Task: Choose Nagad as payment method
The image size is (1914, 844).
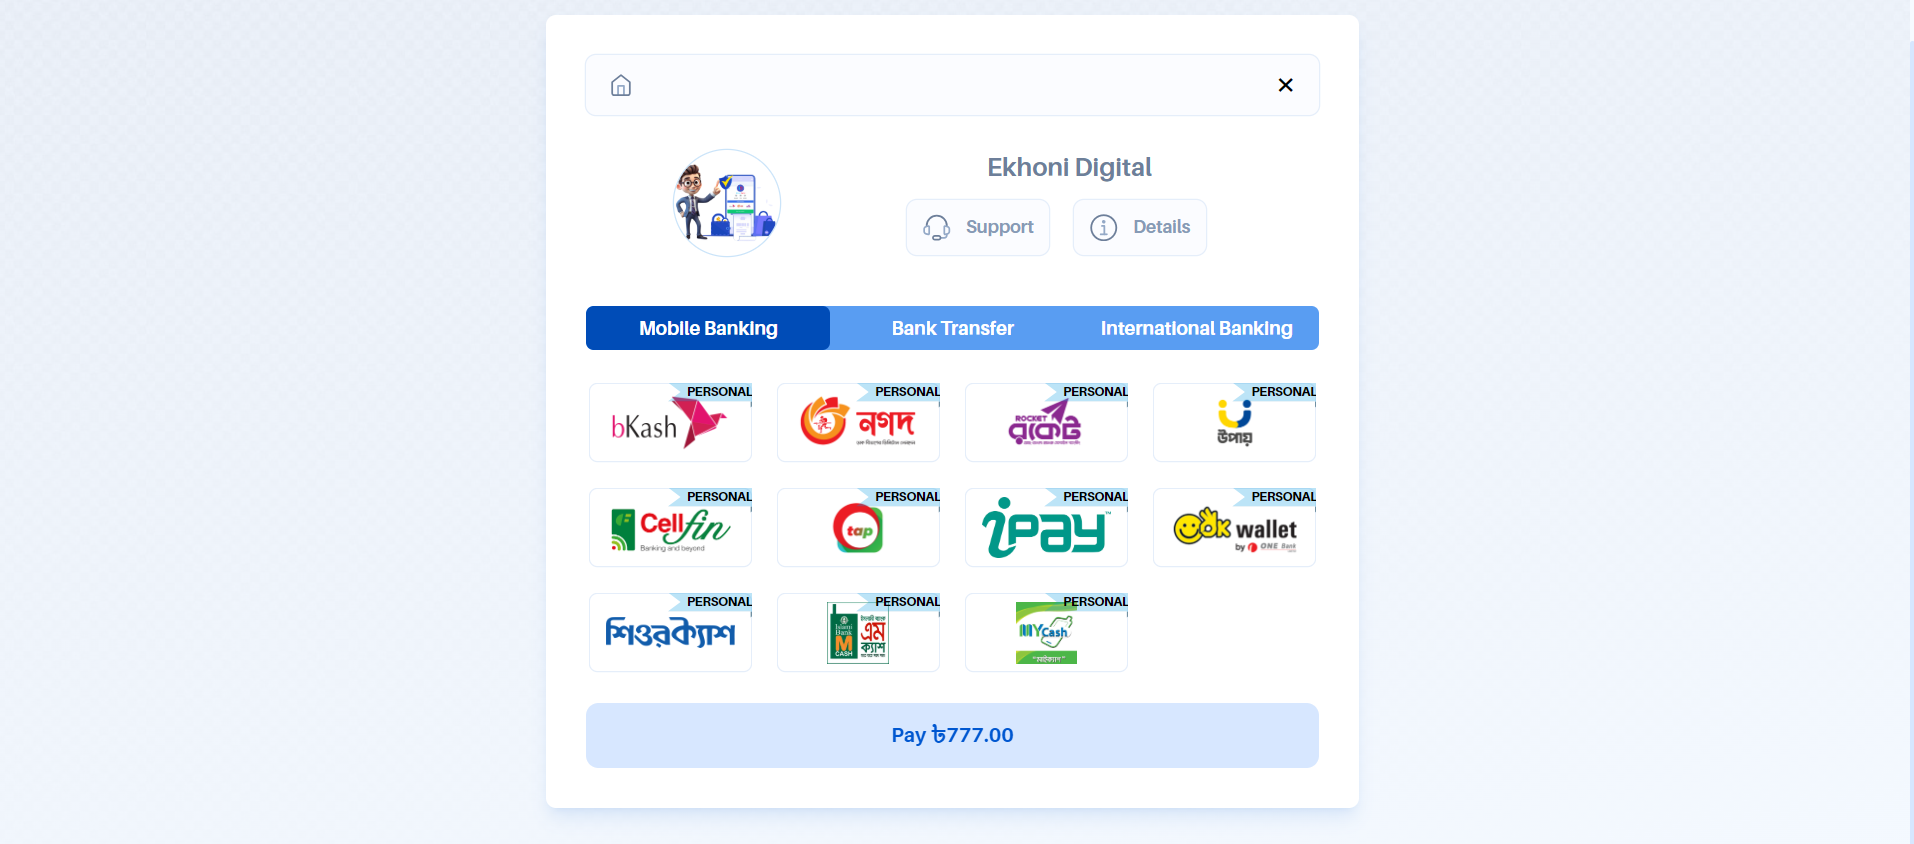Action: [x=858, y=422]
